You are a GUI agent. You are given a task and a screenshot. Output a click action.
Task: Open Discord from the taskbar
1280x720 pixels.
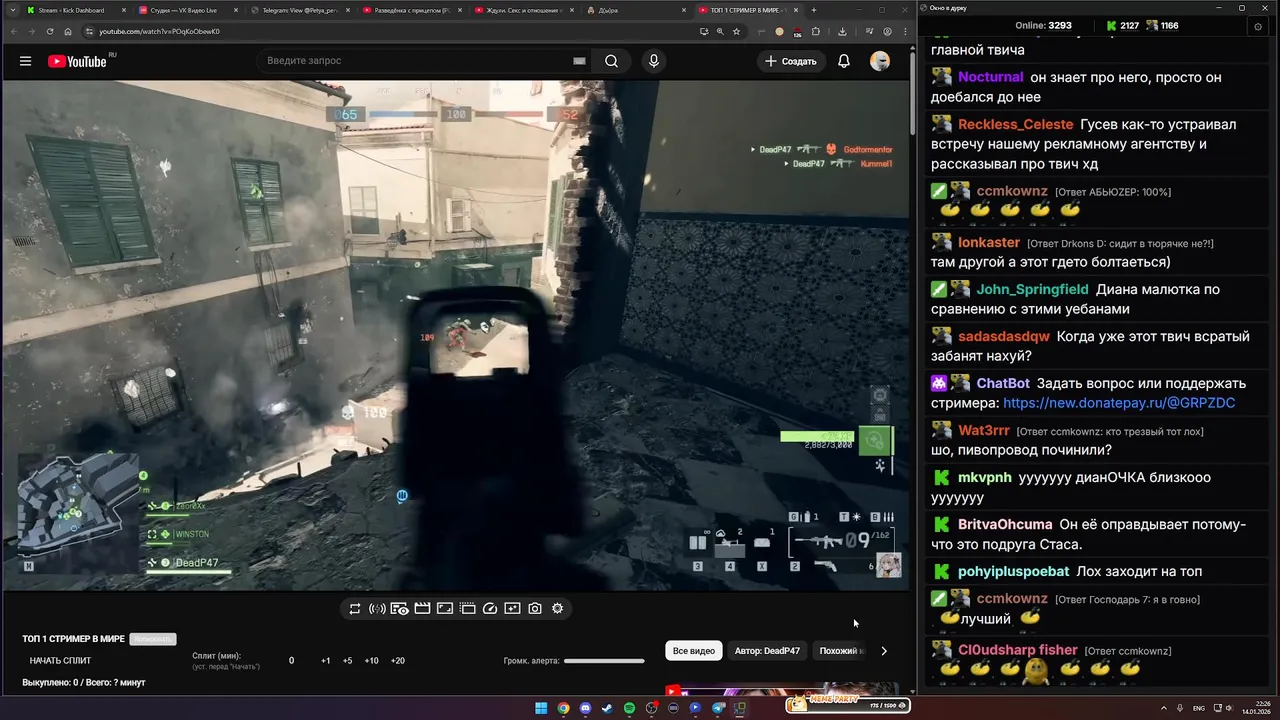pos(585,708)
